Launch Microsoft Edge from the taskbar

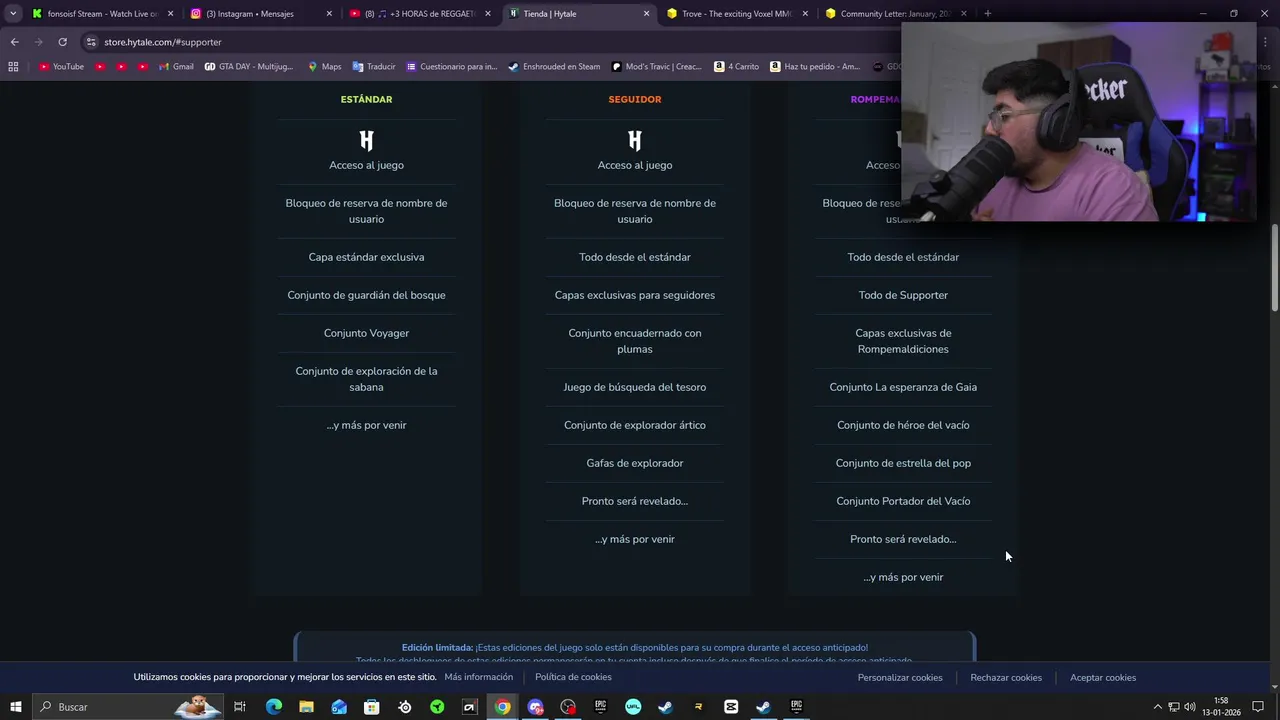[x=273, y=707]
